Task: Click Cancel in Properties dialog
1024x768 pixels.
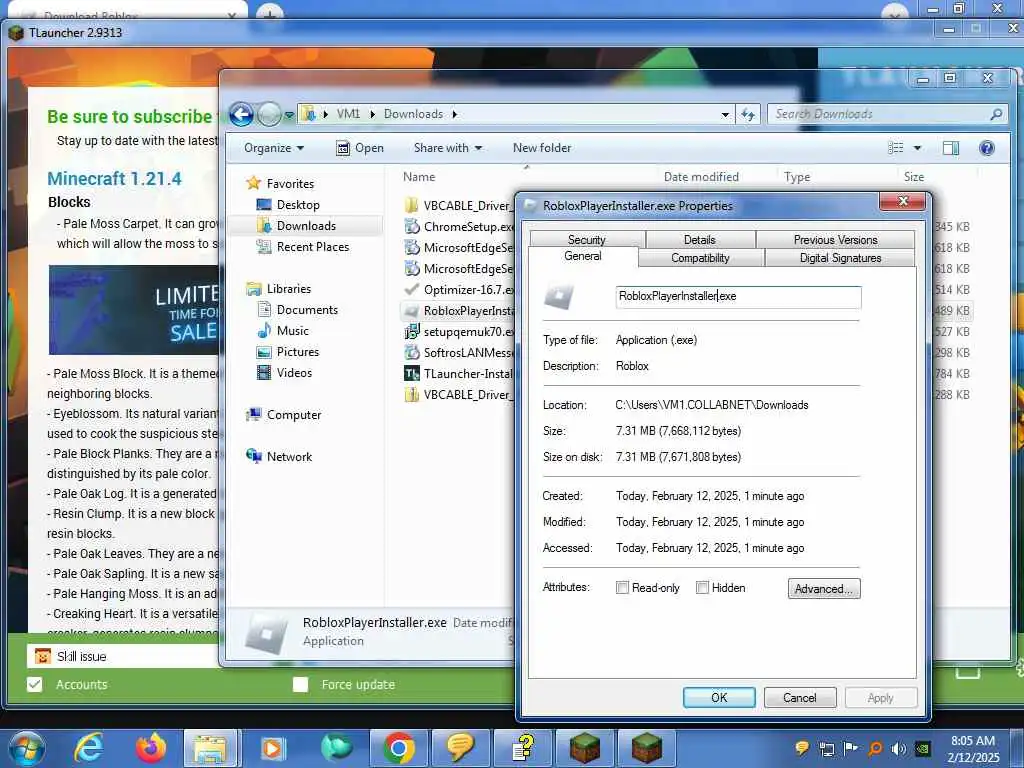Action: coord(799,697)
